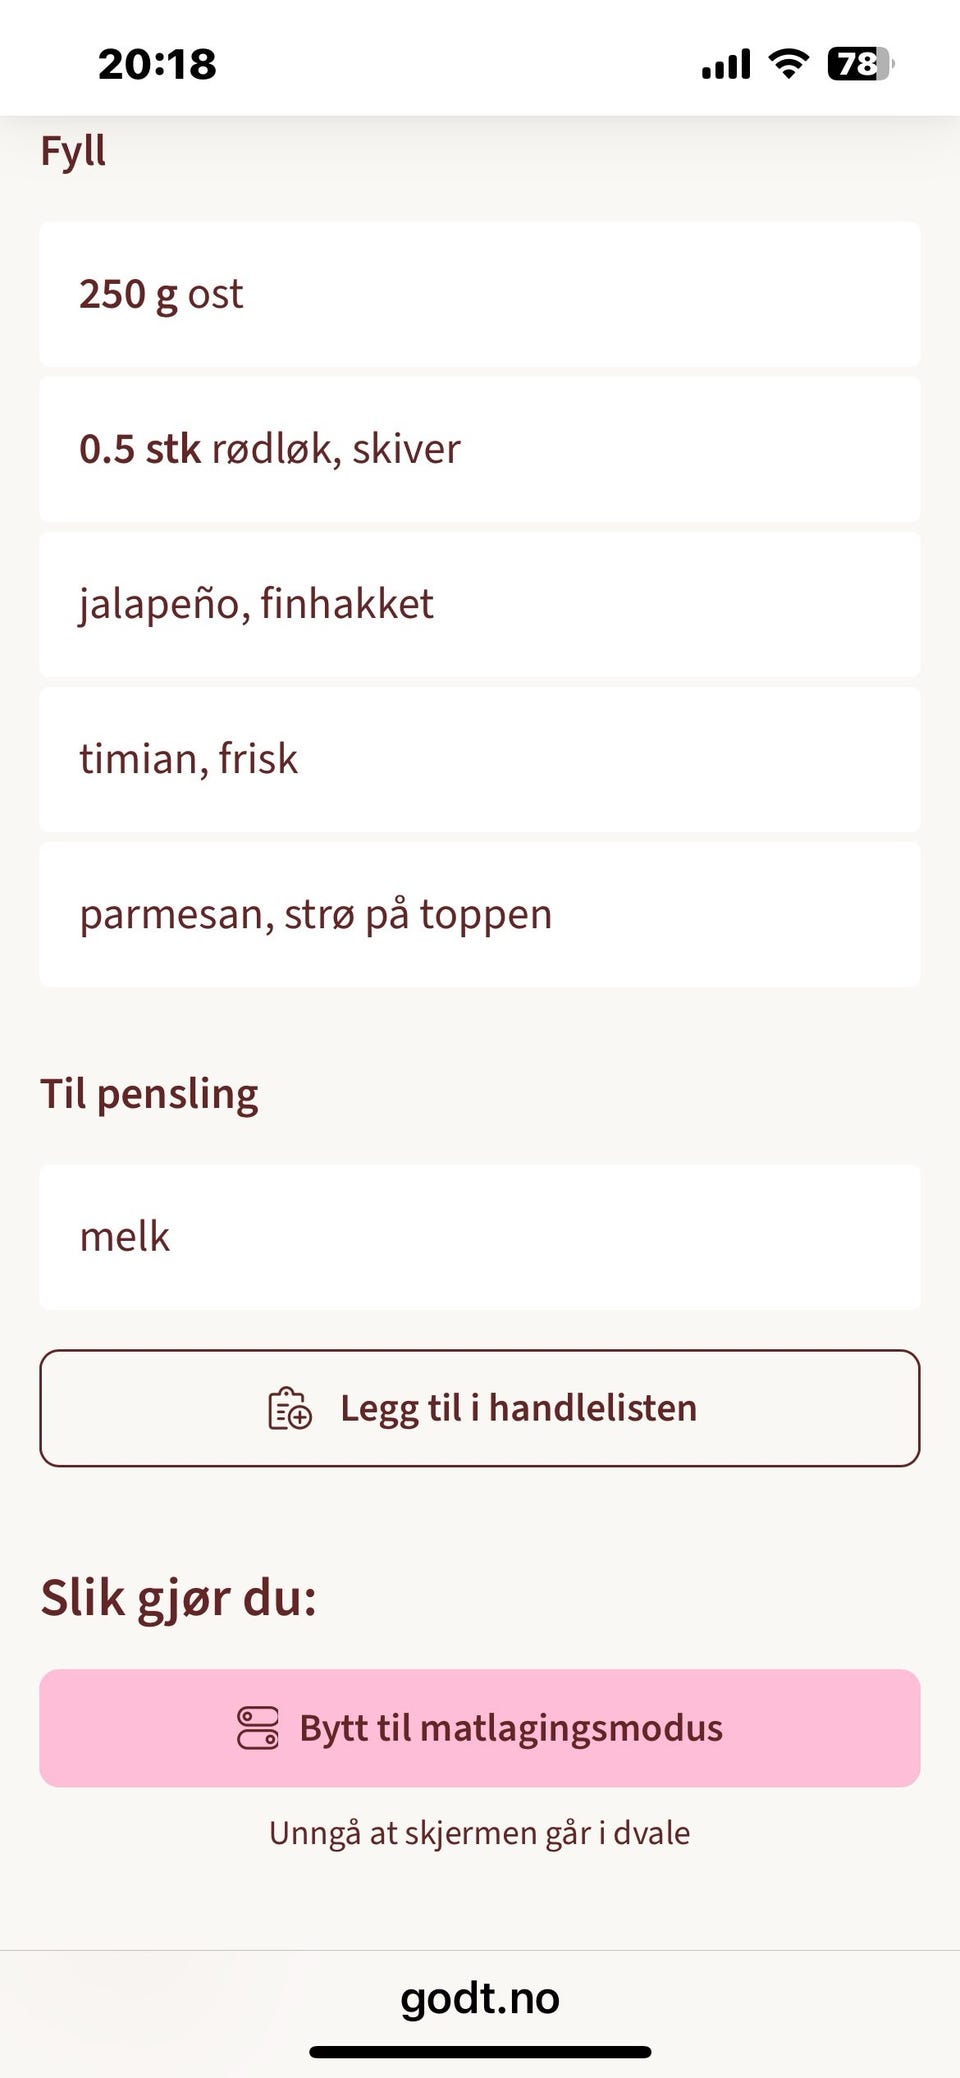Image resolution: width=960 pixels, height=2078 pixels.
Task: Tap the Slik gjør du: heading
Action: [x=179, y=1598]
